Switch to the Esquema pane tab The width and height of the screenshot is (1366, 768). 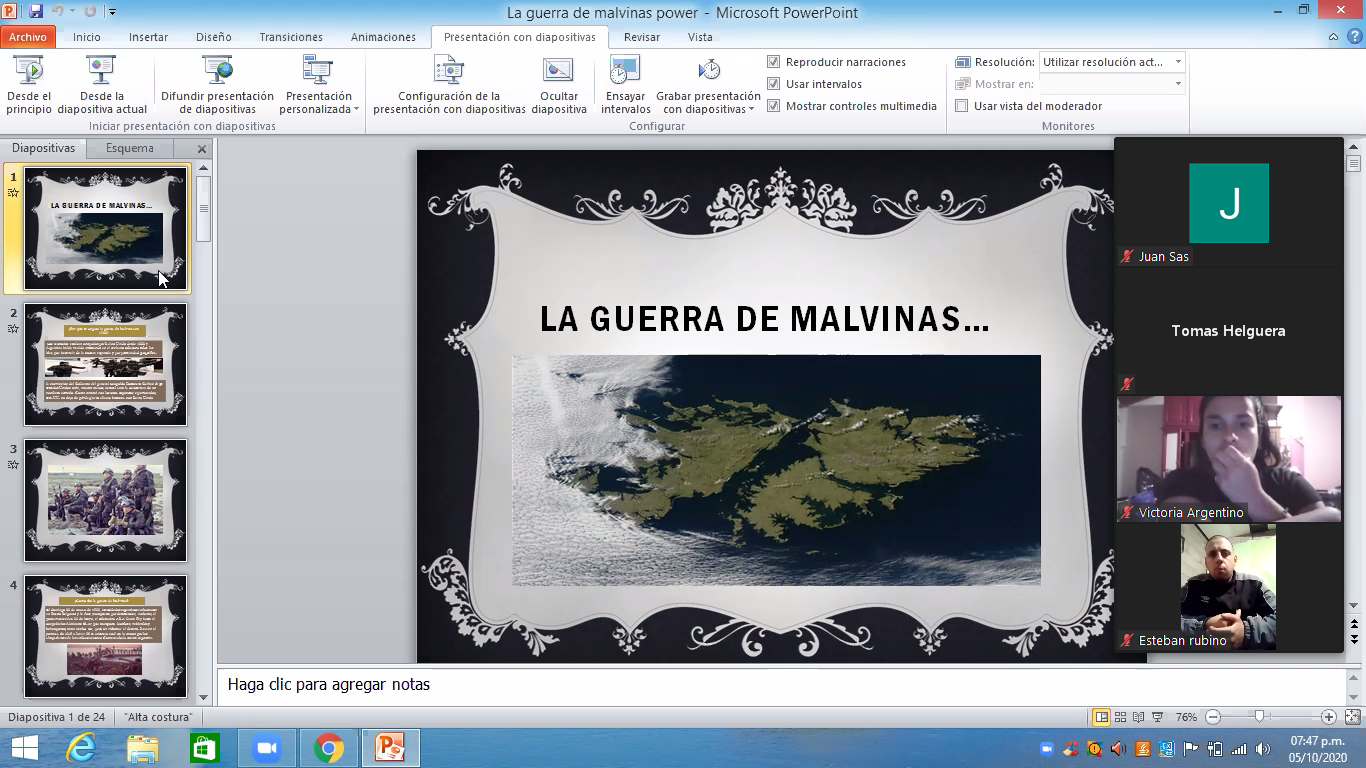130,148
